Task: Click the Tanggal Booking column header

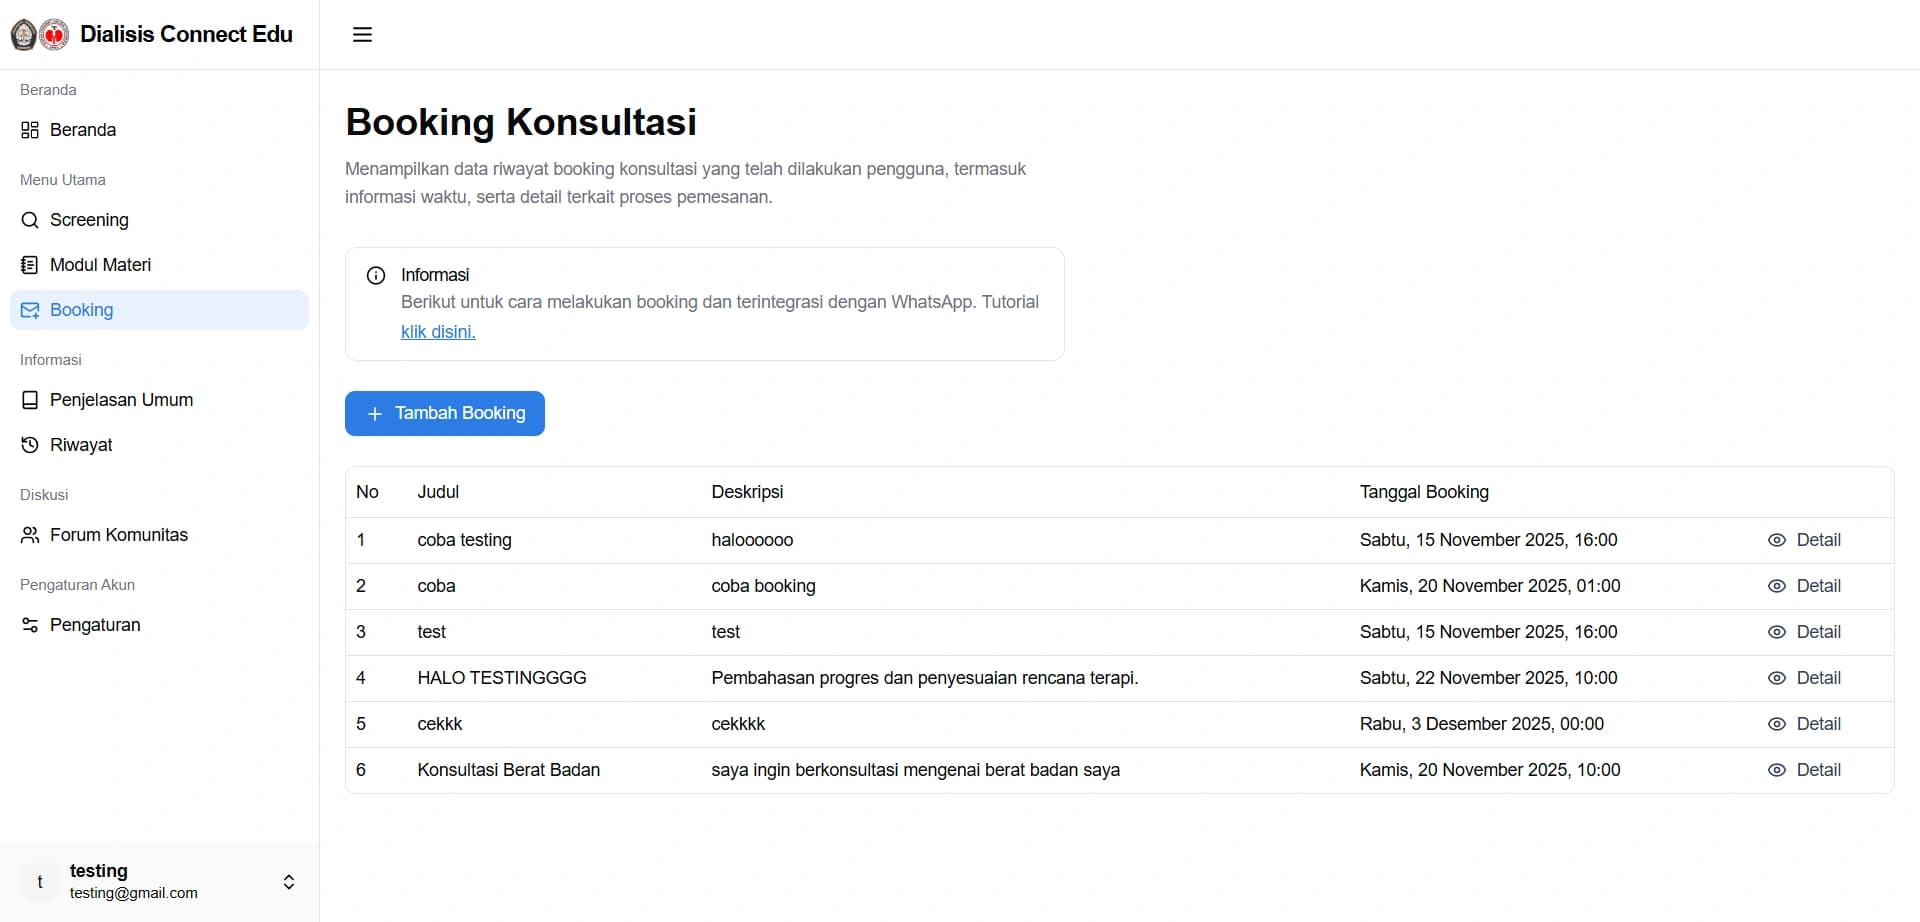Action: tap(1424, 492)
